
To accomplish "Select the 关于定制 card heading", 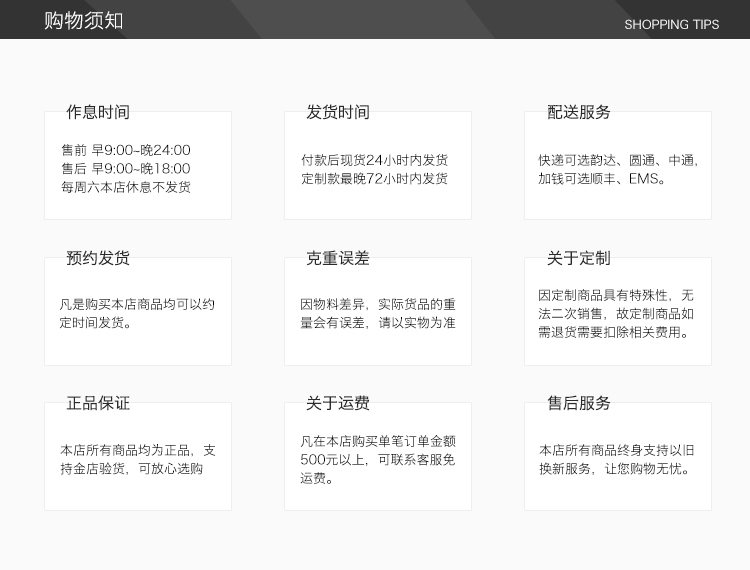I will [579, 258].
